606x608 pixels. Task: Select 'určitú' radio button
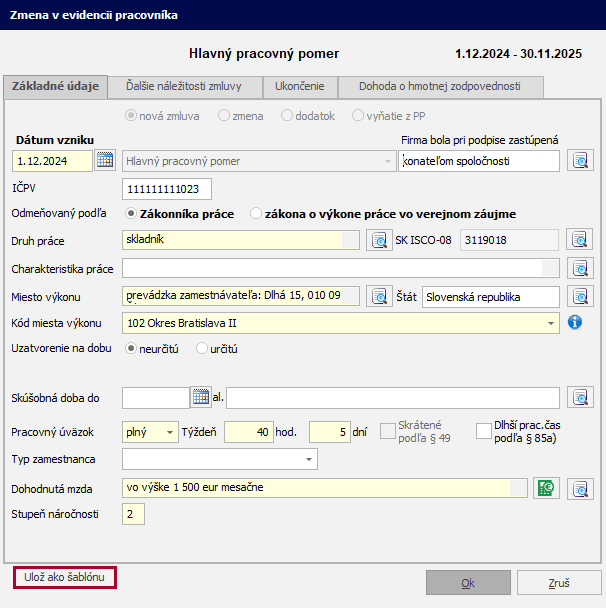(202, 349)
